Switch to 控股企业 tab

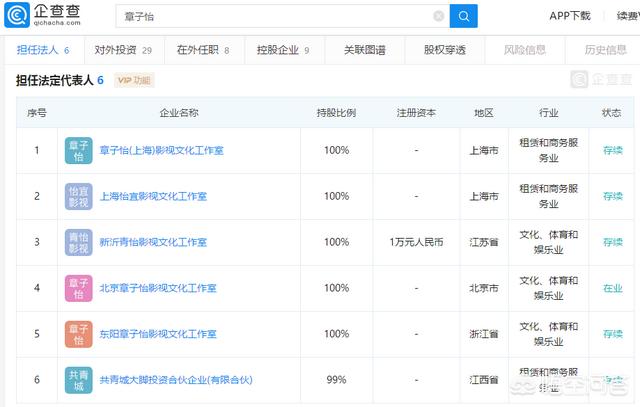click(283, 50)
